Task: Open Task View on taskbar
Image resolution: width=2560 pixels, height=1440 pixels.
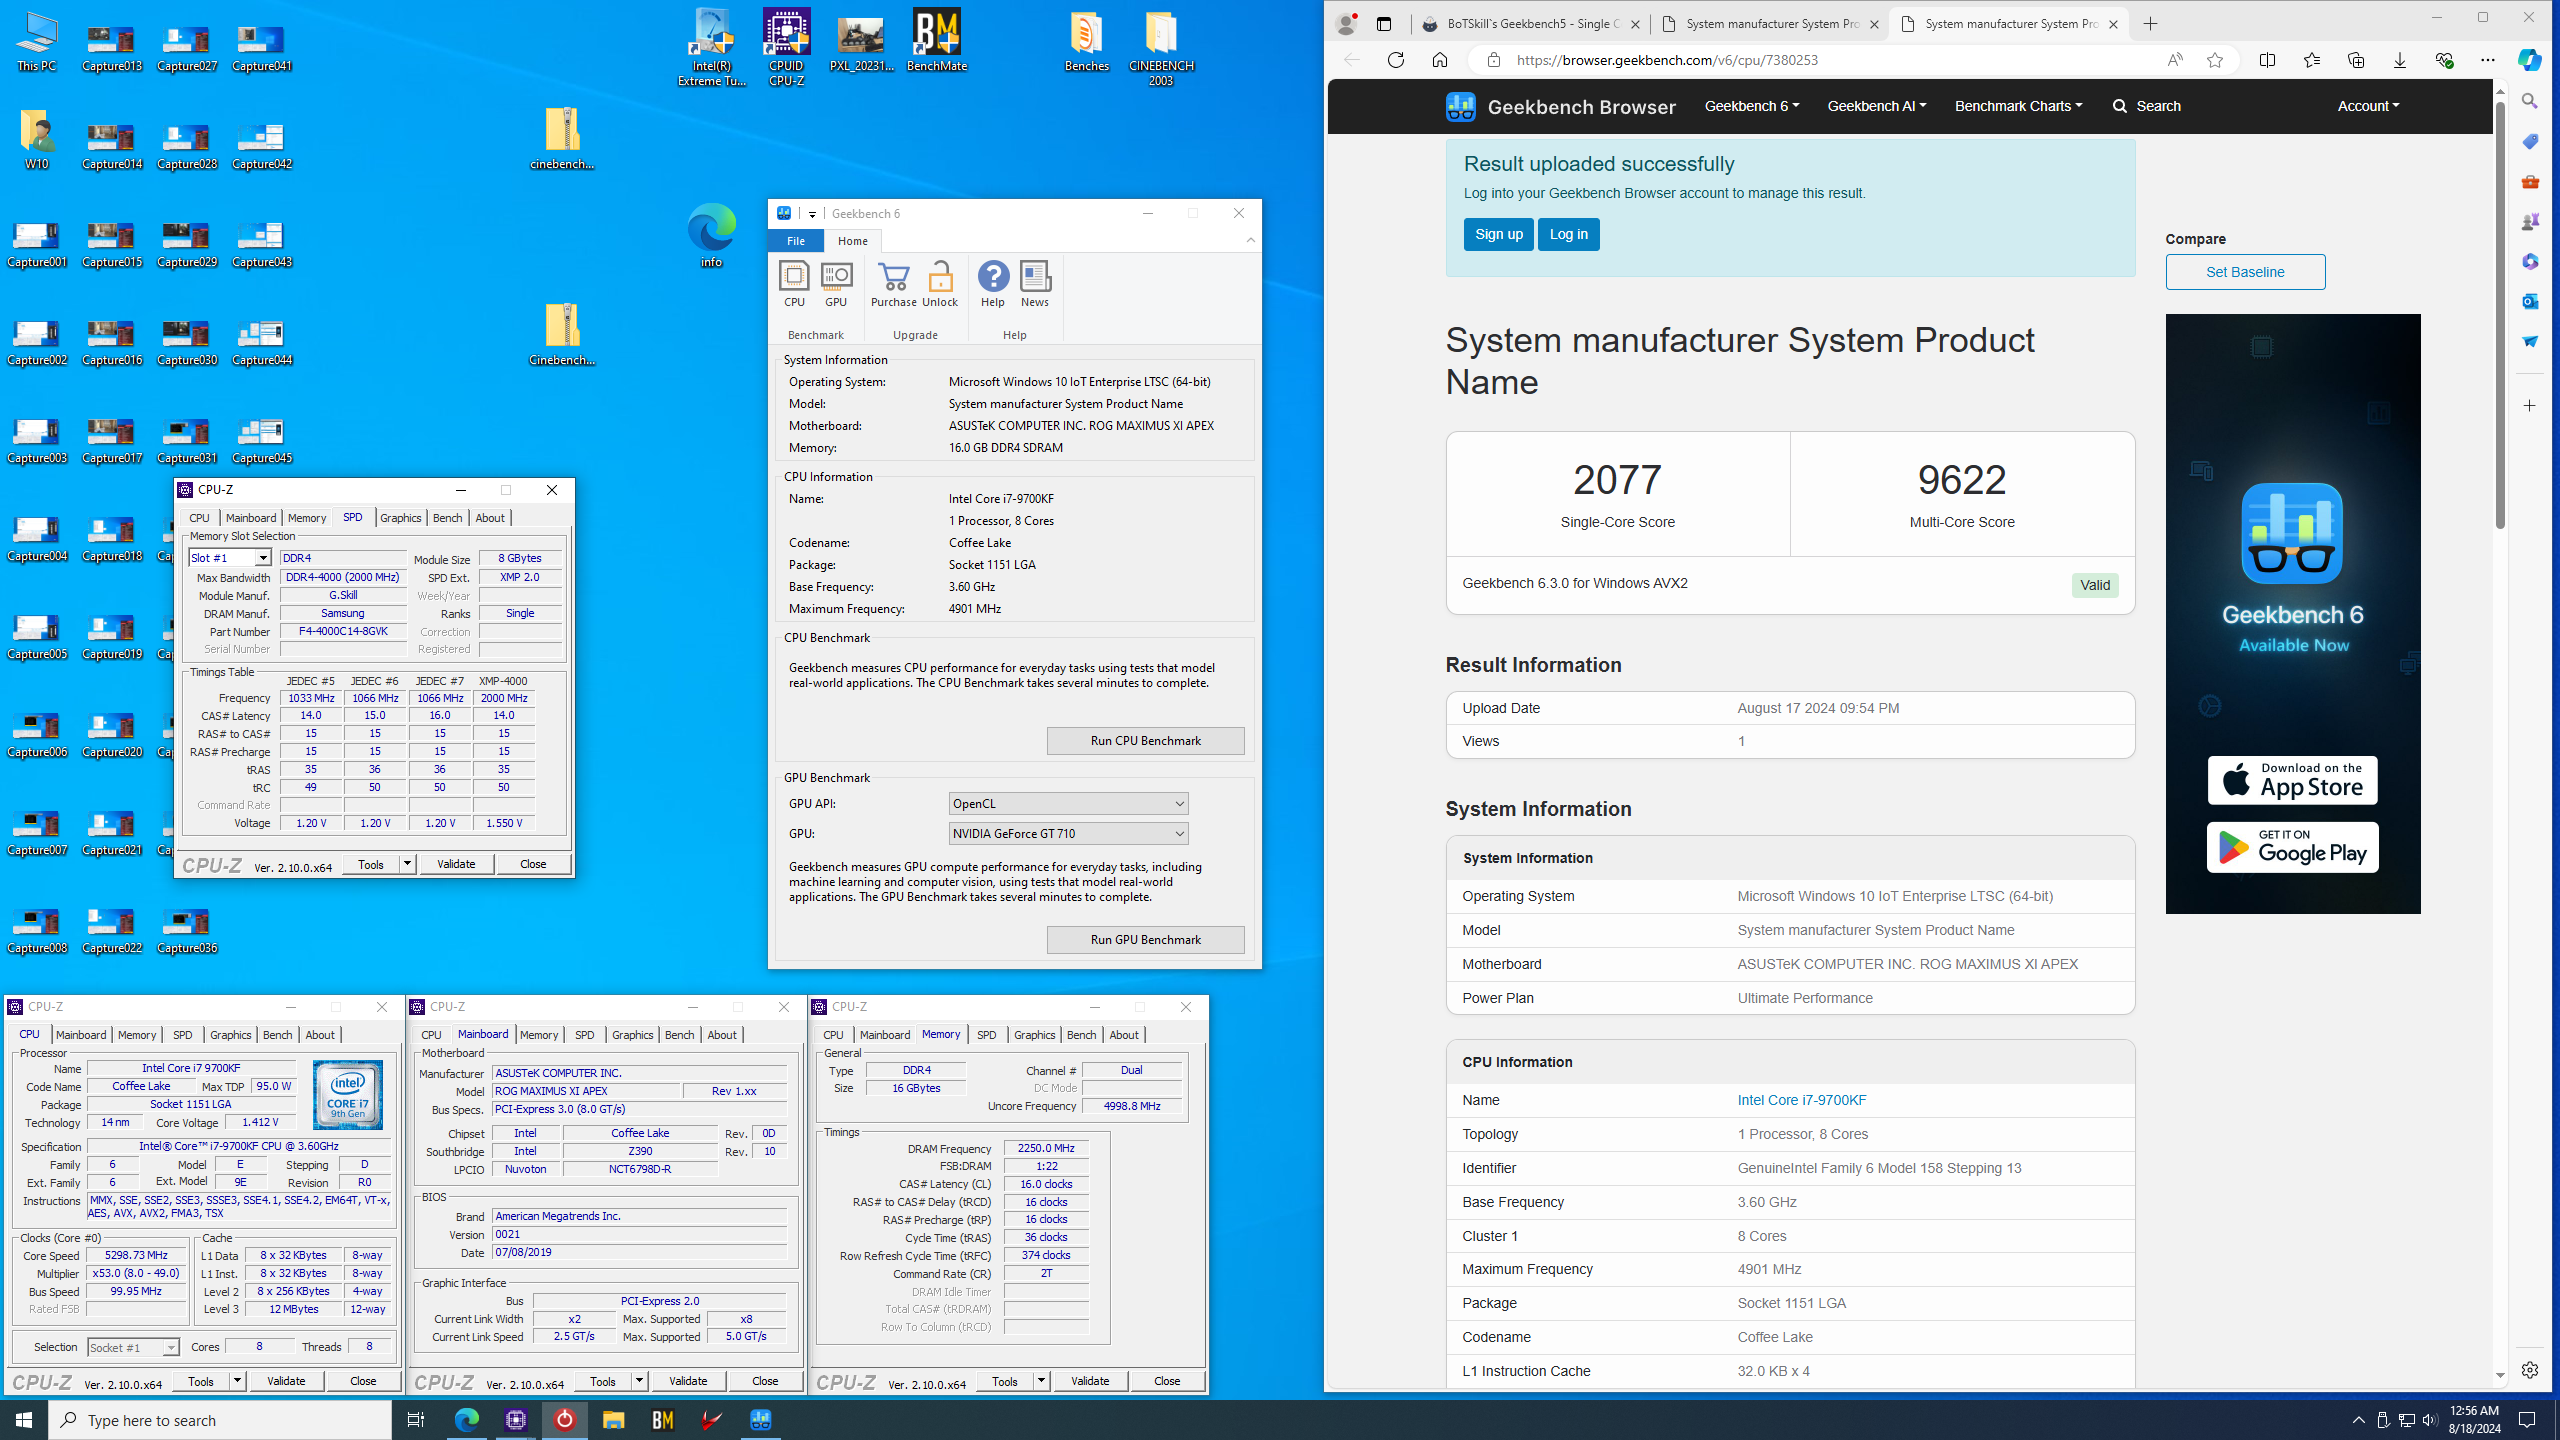Action: (x=416, y=1420)
